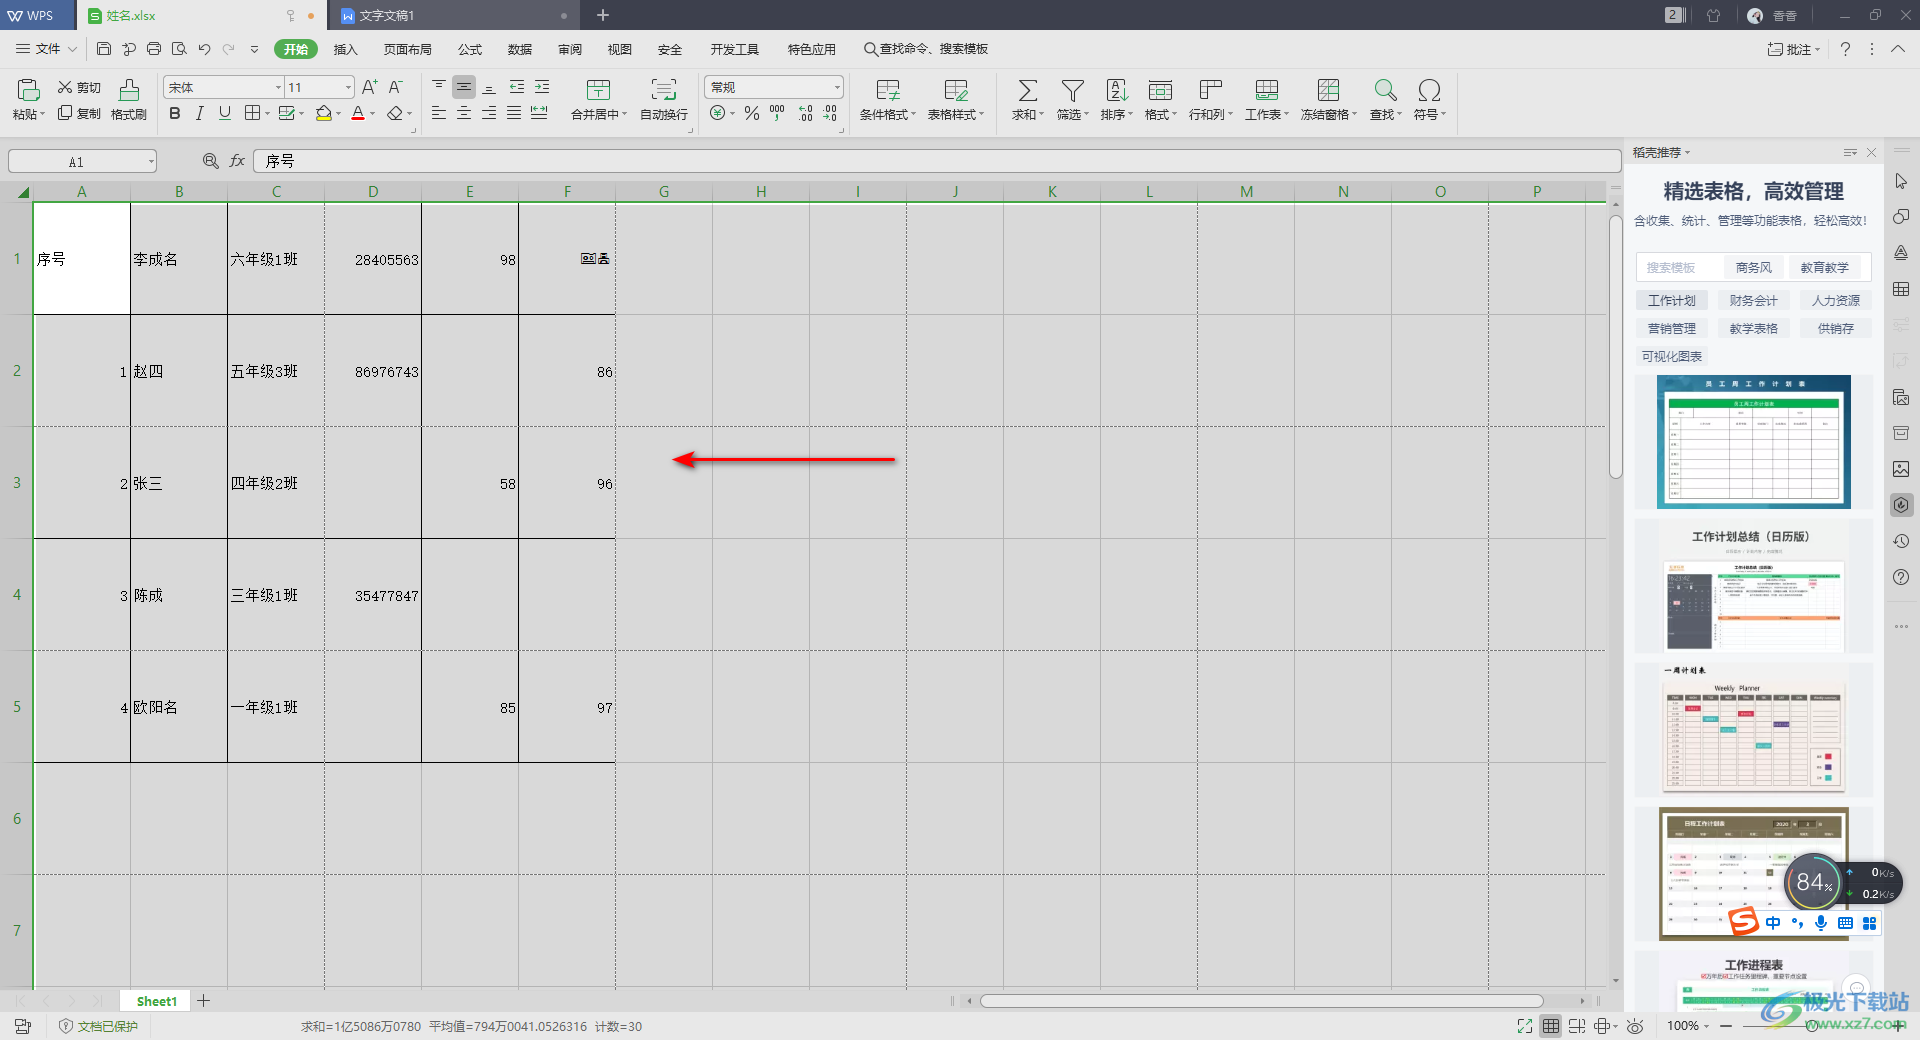Click the 教育教学 template tag
This screenshot has height=1040, width=1920.
[1824, 268]
